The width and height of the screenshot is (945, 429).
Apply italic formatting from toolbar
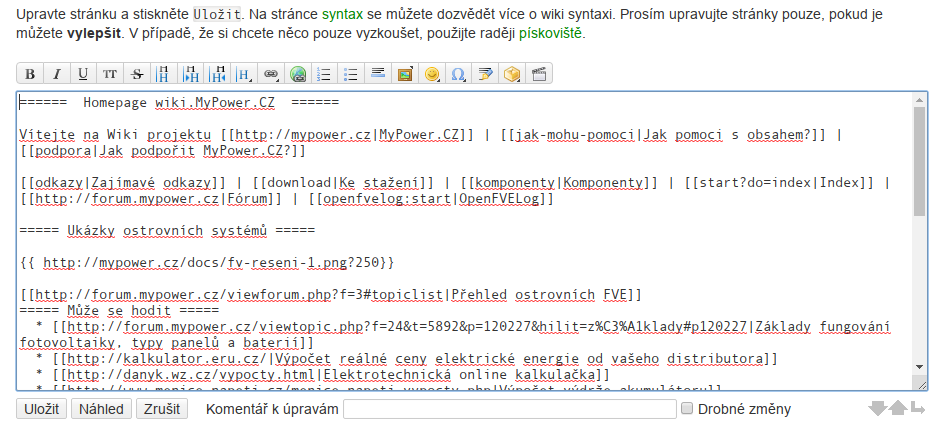[x=57, y=74]
